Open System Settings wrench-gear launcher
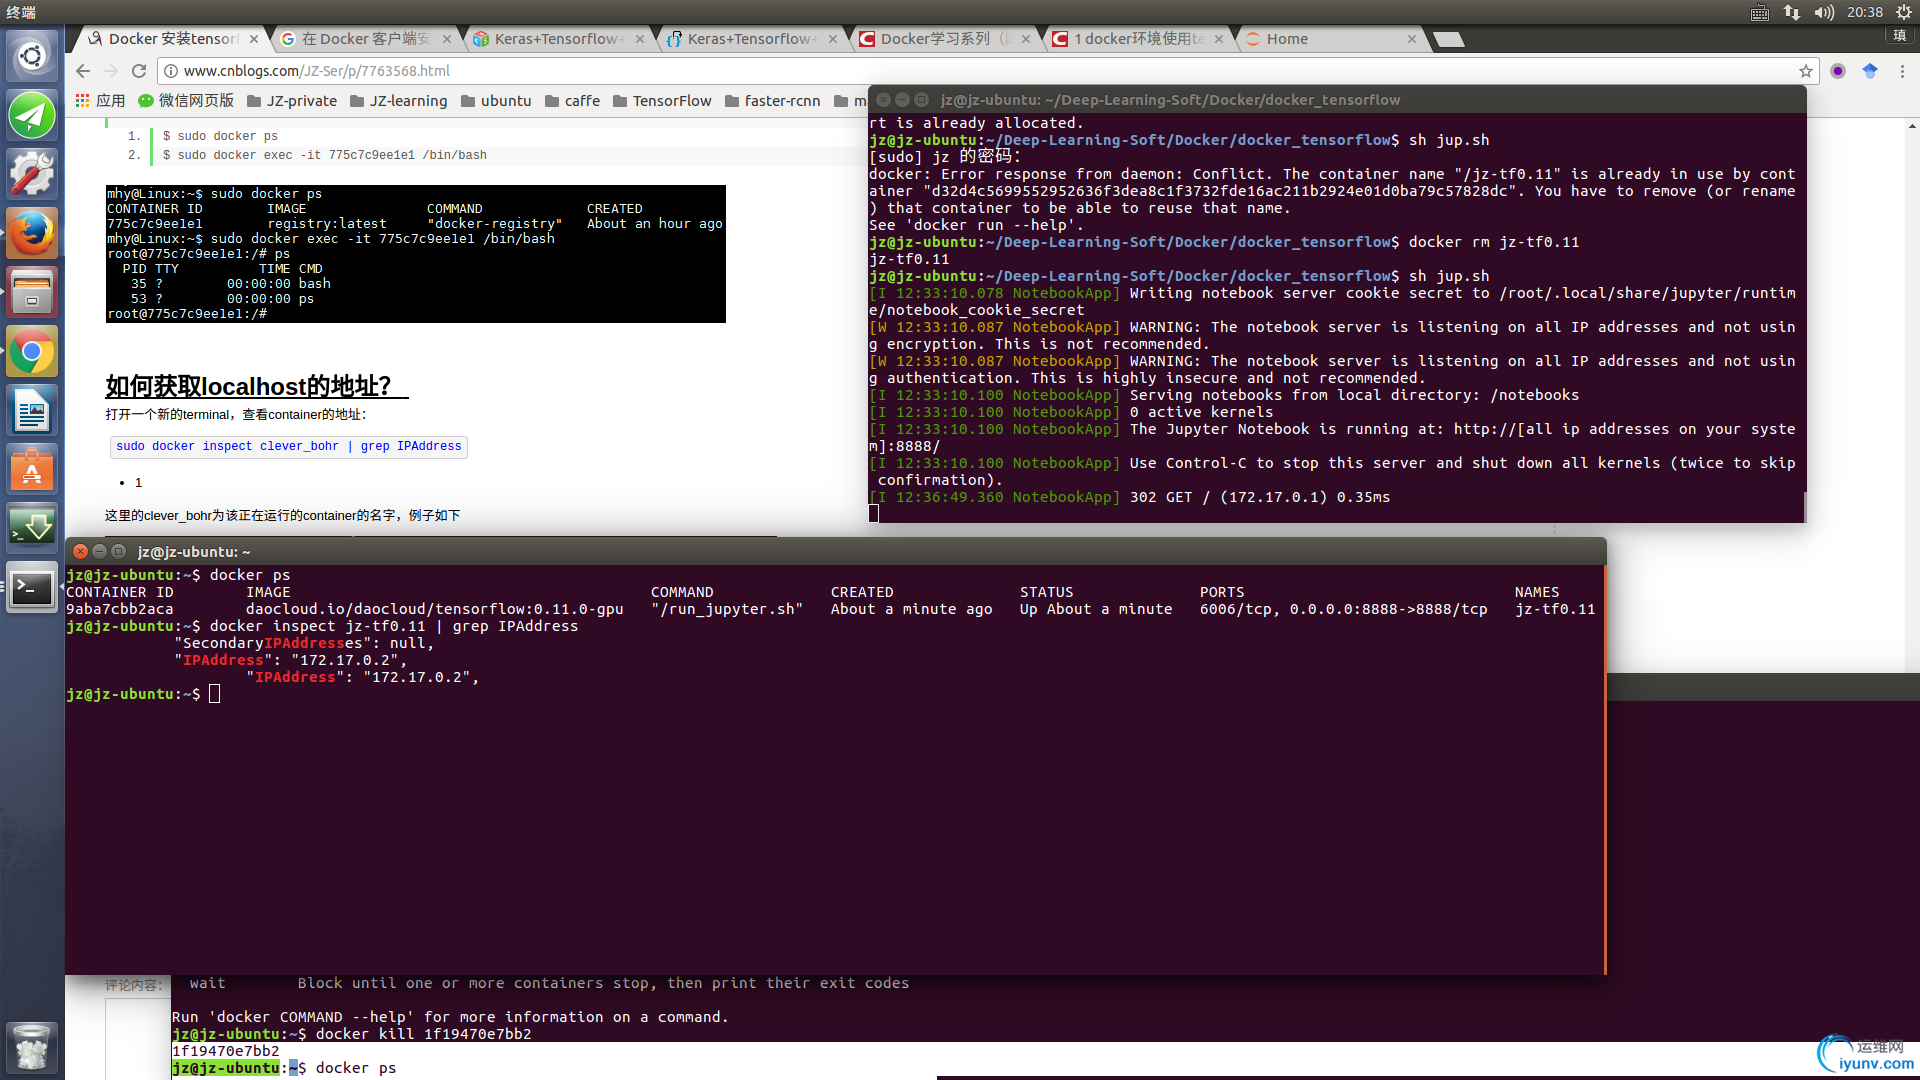The height and width of the screenshot is (1080, 1920). (x=32, y=174)
